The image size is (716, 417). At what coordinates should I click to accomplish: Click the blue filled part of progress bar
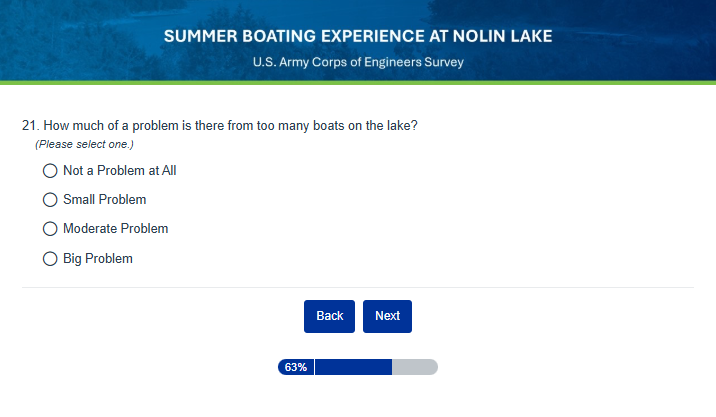pyautogui.click(x=352, y=367)
